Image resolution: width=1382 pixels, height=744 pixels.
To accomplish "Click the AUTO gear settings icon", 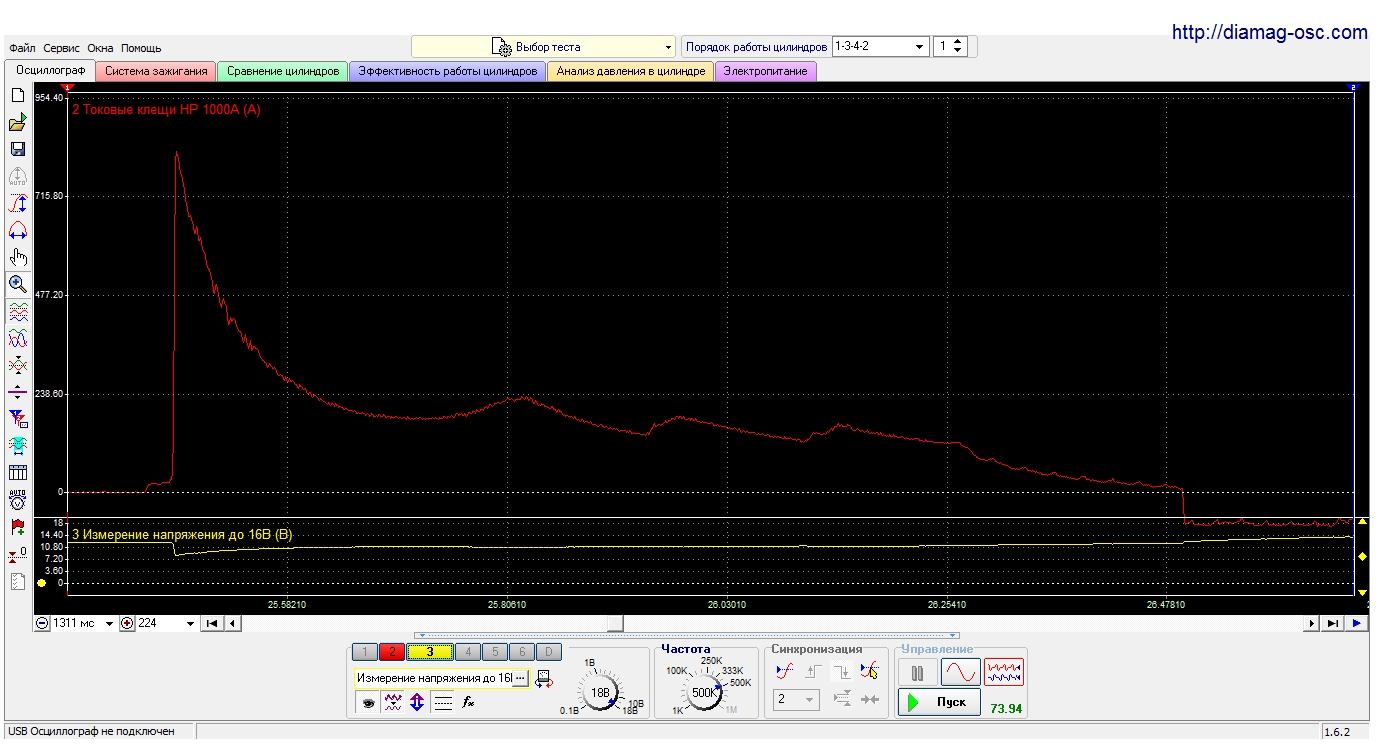I will coord(17,499).
